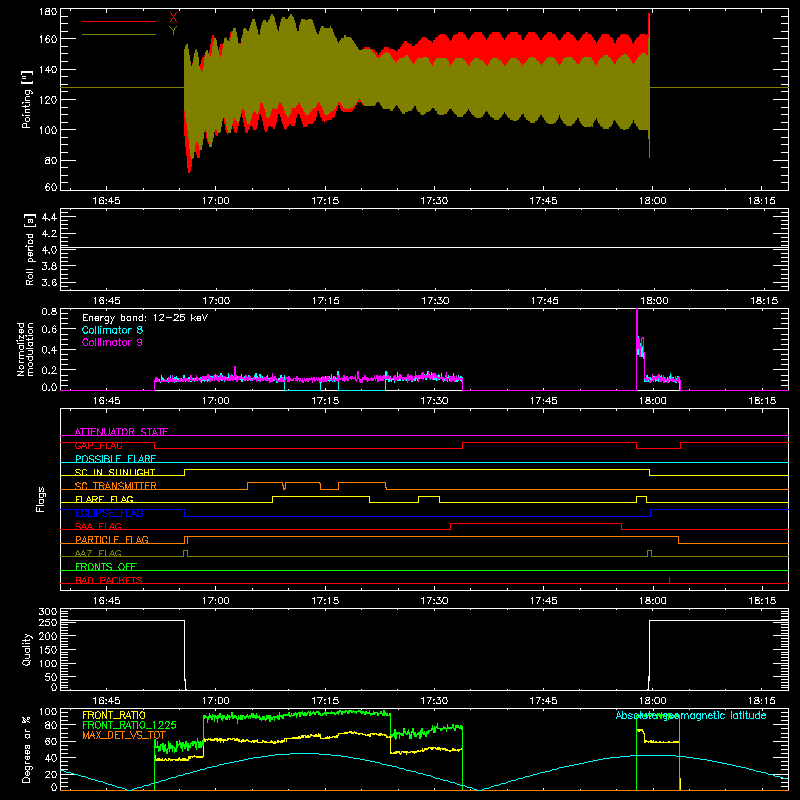Click '16:45' time label under Flags panel

[106, 601]
